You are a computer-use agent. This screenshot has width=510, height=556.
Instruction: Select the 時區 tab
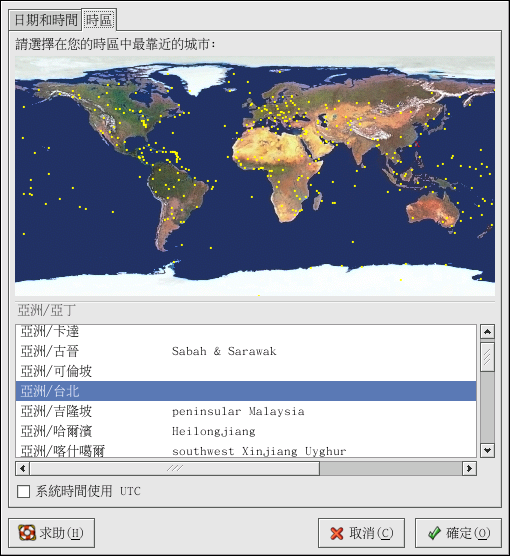point(99,20)
